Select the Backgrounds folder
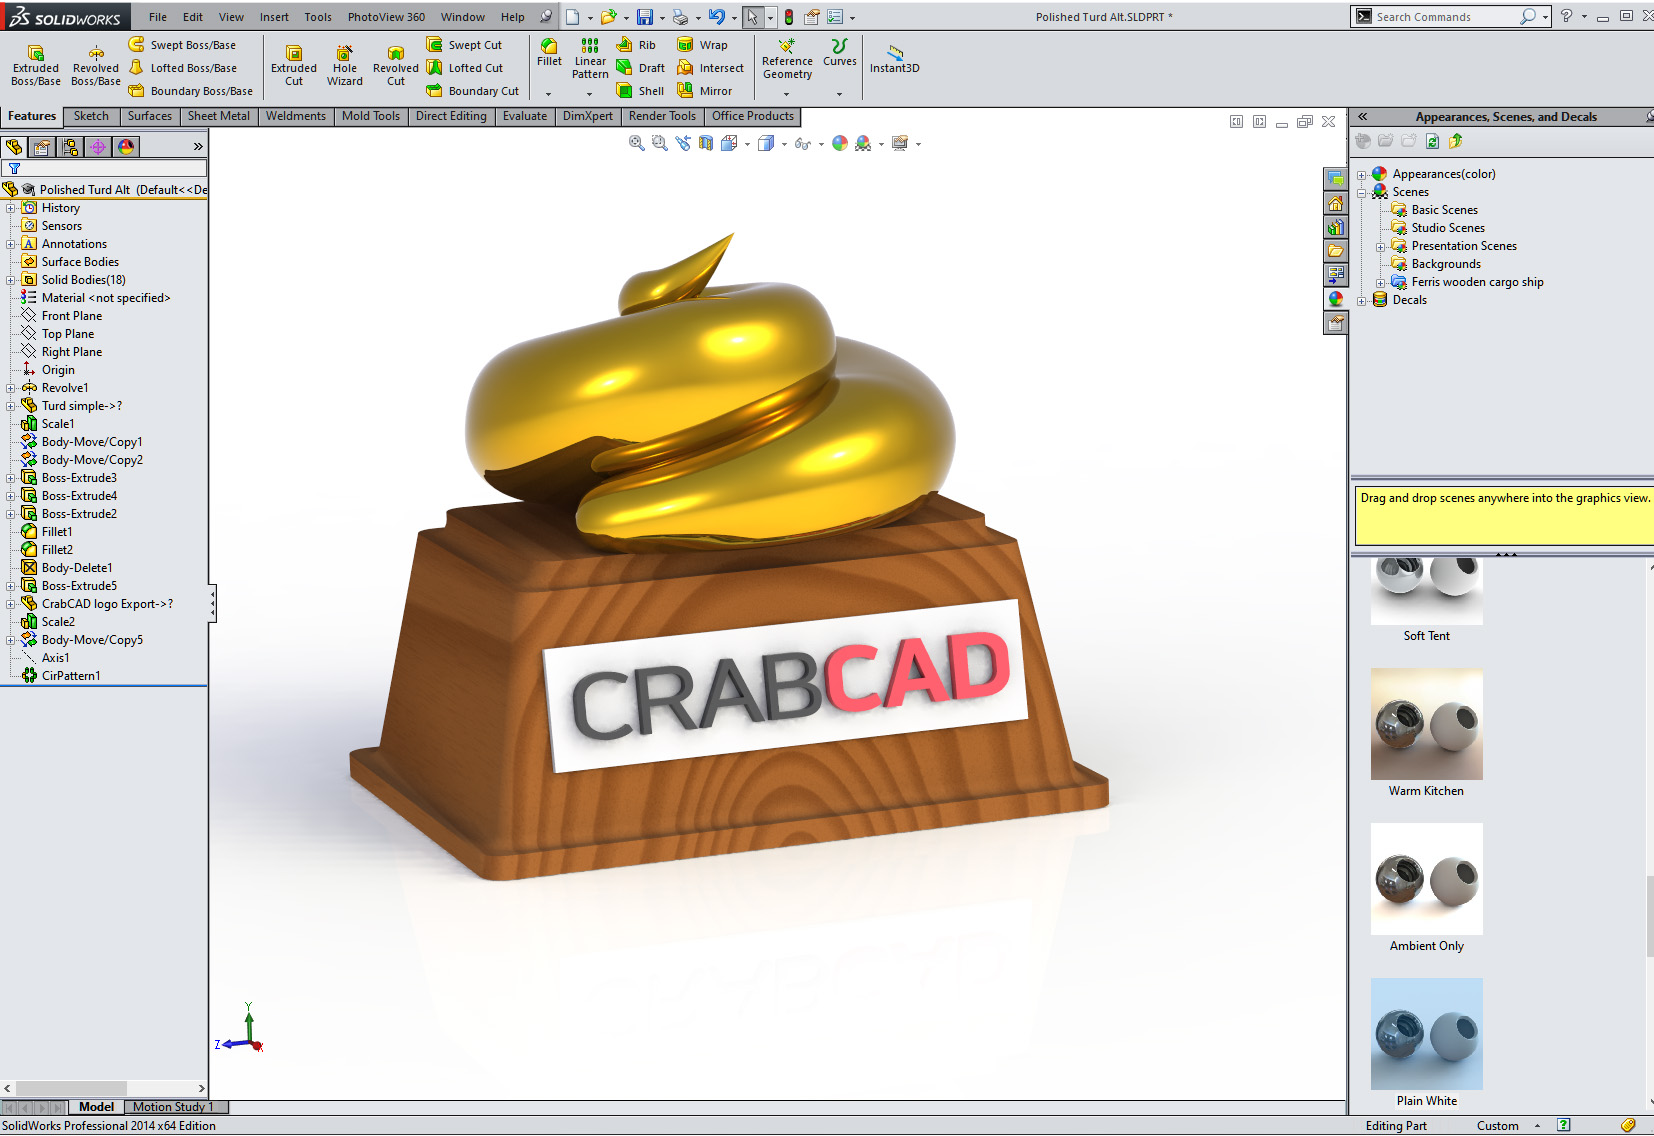Image resolution: width=1654 pixels, height=1136 pixels. tap(1446, 264)
